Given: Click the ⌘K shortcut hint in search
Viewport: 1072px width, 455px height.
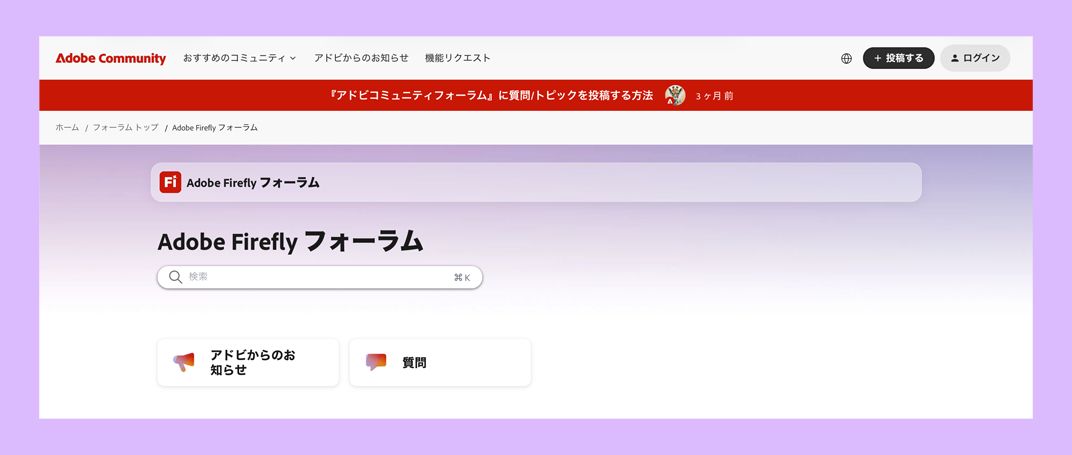Looking at the screenshot, I should [x=462, y=277].
